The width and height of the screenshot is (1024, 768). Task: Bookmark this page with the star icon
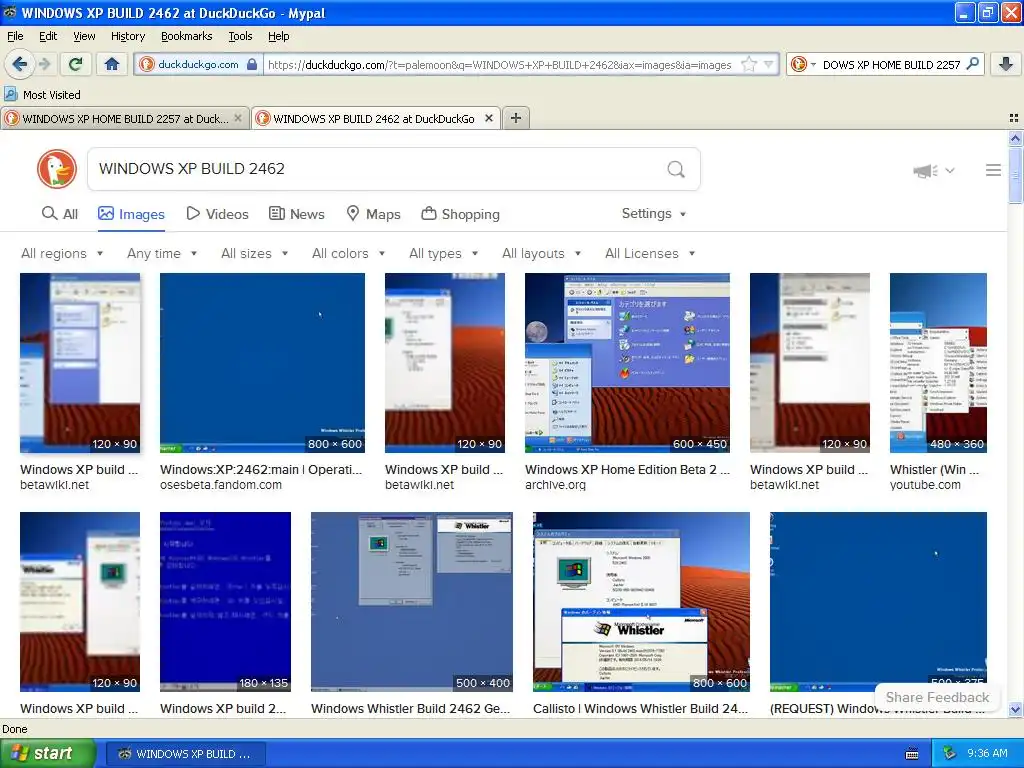coord(749,64)
